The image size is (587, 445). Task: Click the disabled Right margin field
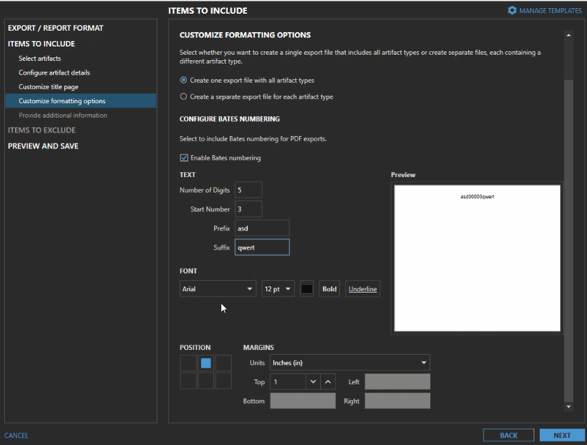click(398, 401)
